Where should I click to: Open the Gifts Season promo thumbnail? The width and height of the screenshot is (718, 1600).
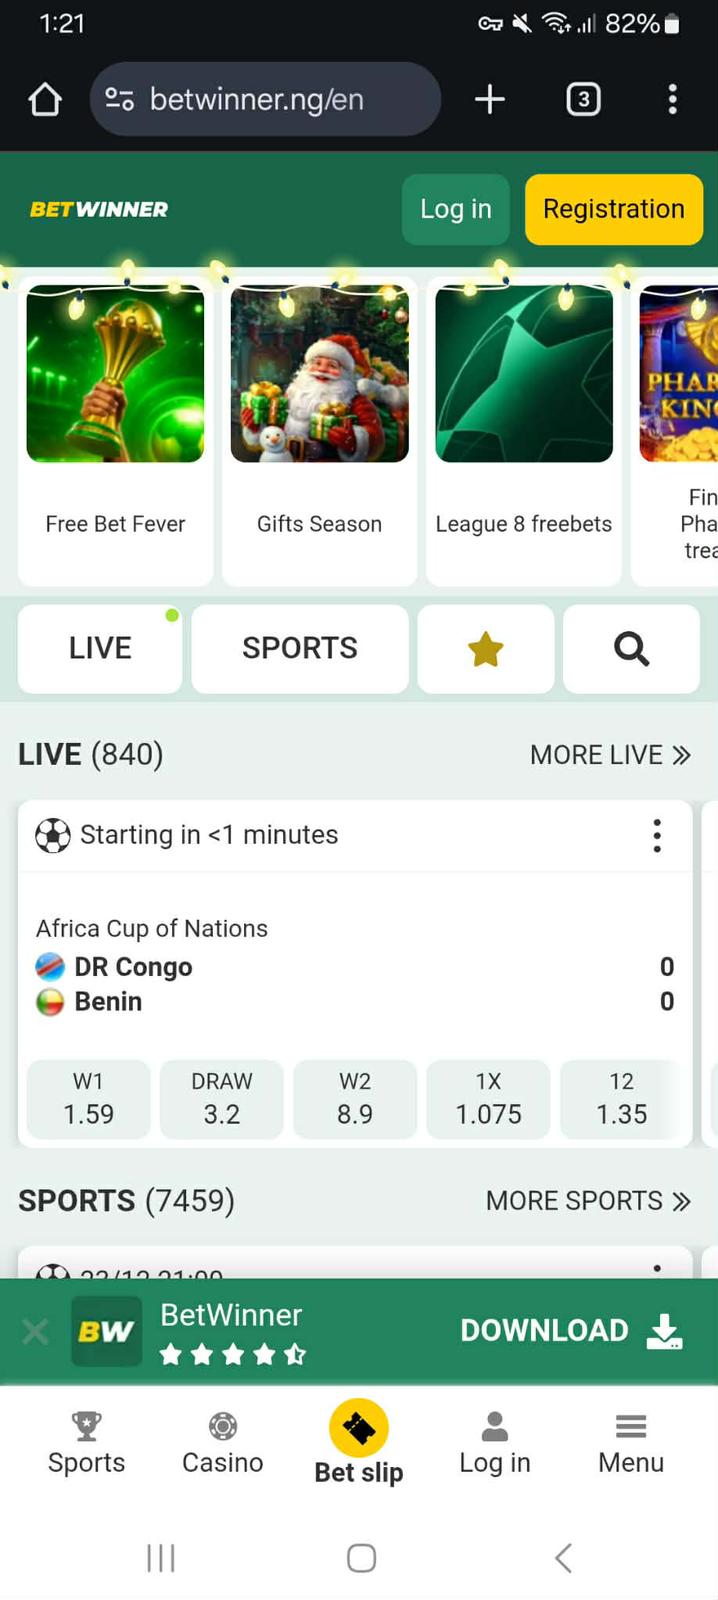(319, 374)
